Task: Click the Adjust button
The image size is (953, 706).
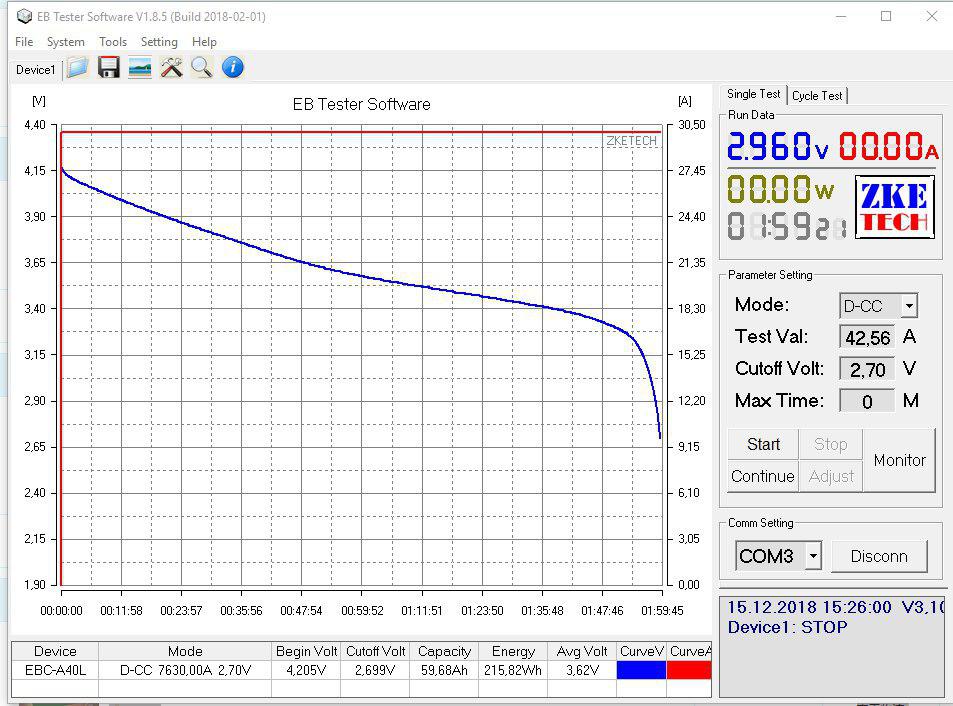Action: [x=831, y=476]
